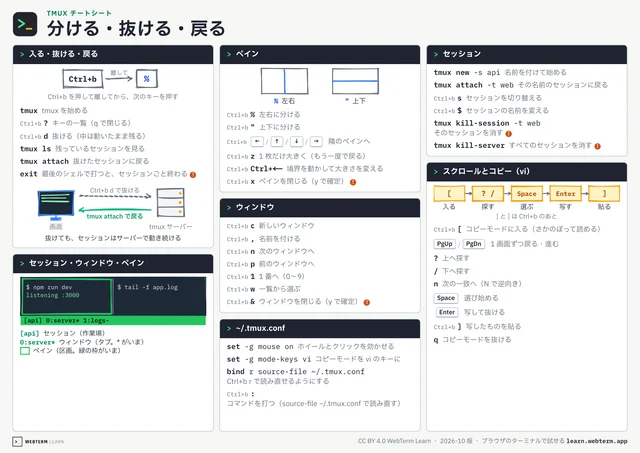Click the "set -g mode-keys vi" line

pos(313,360)
